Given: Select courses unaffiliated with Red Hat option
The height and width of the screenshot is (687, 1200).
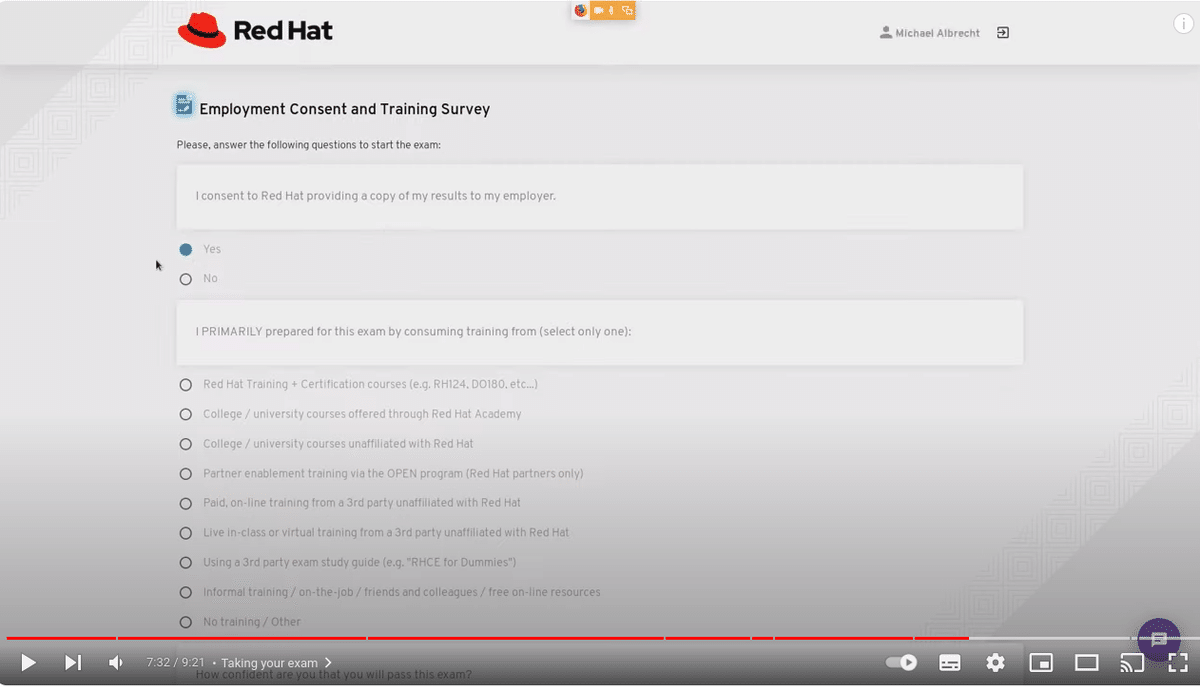Looking at the screenshot, I should coord(185,444).
